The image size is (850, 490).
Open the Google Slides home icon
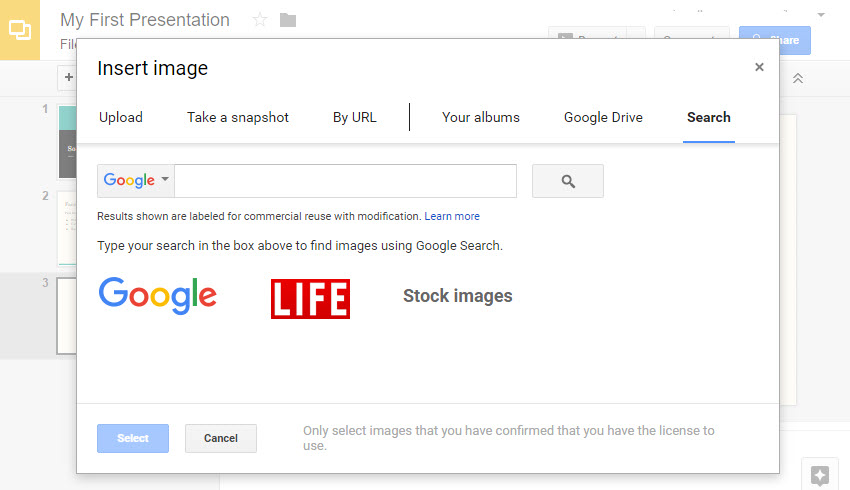point(20,29)
